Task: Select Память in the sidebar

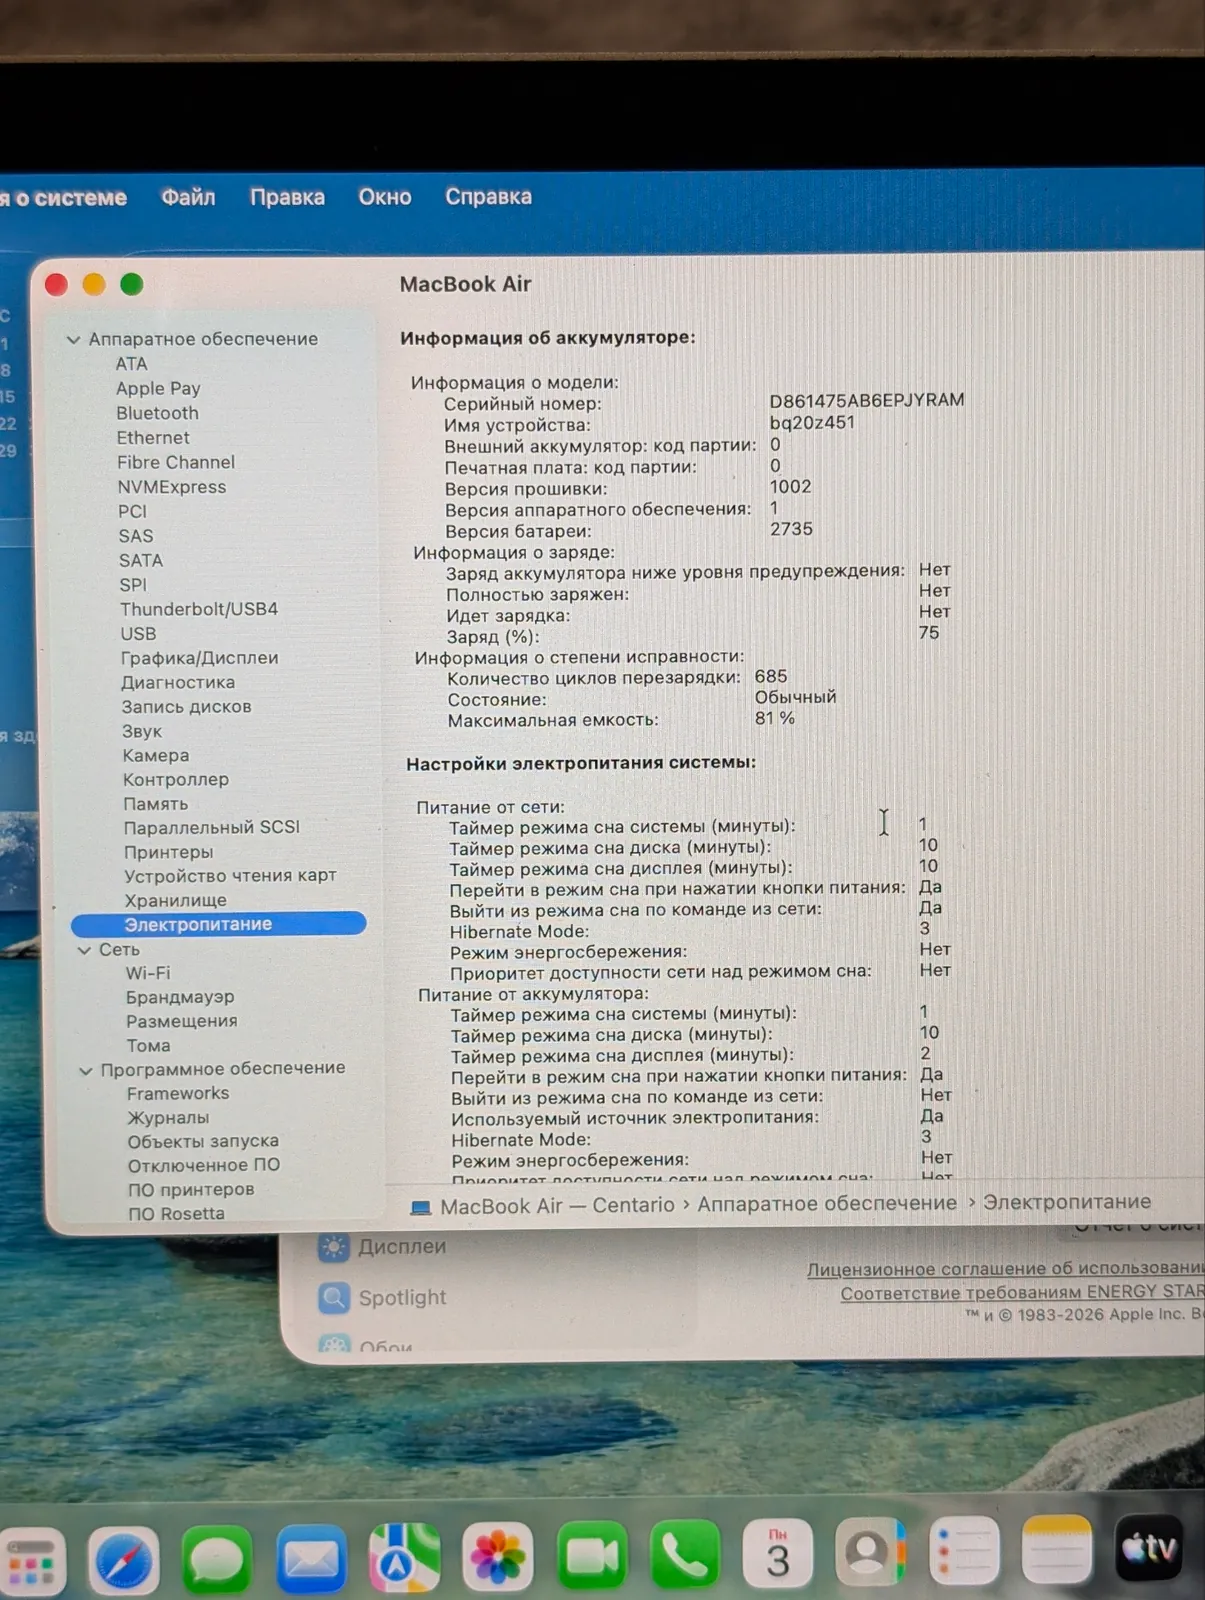Action: [155, 803]
